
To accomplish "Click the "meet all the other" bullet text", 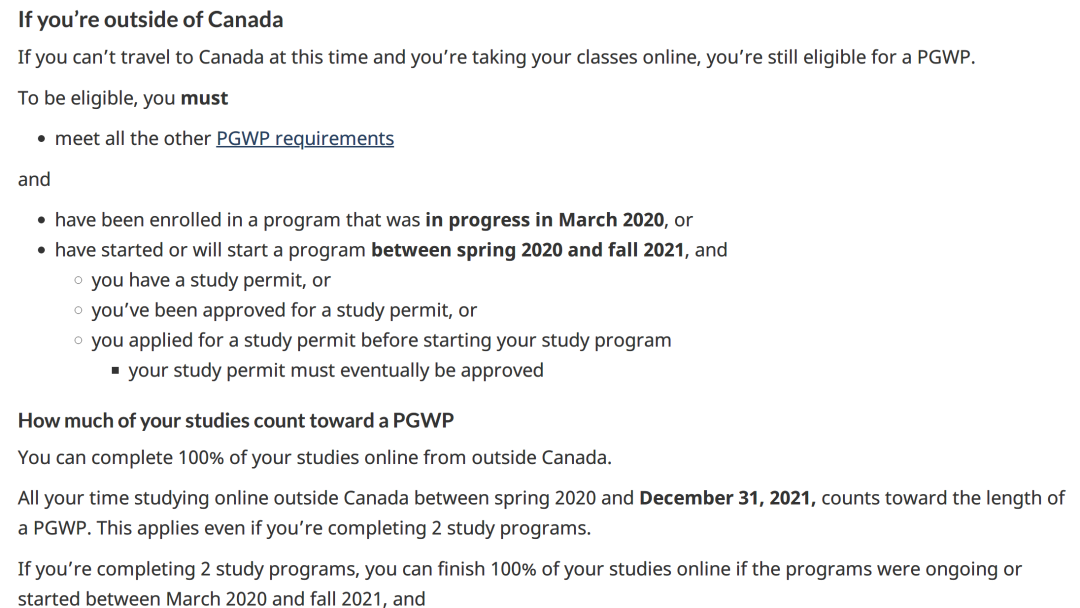I will click(133, 138).
